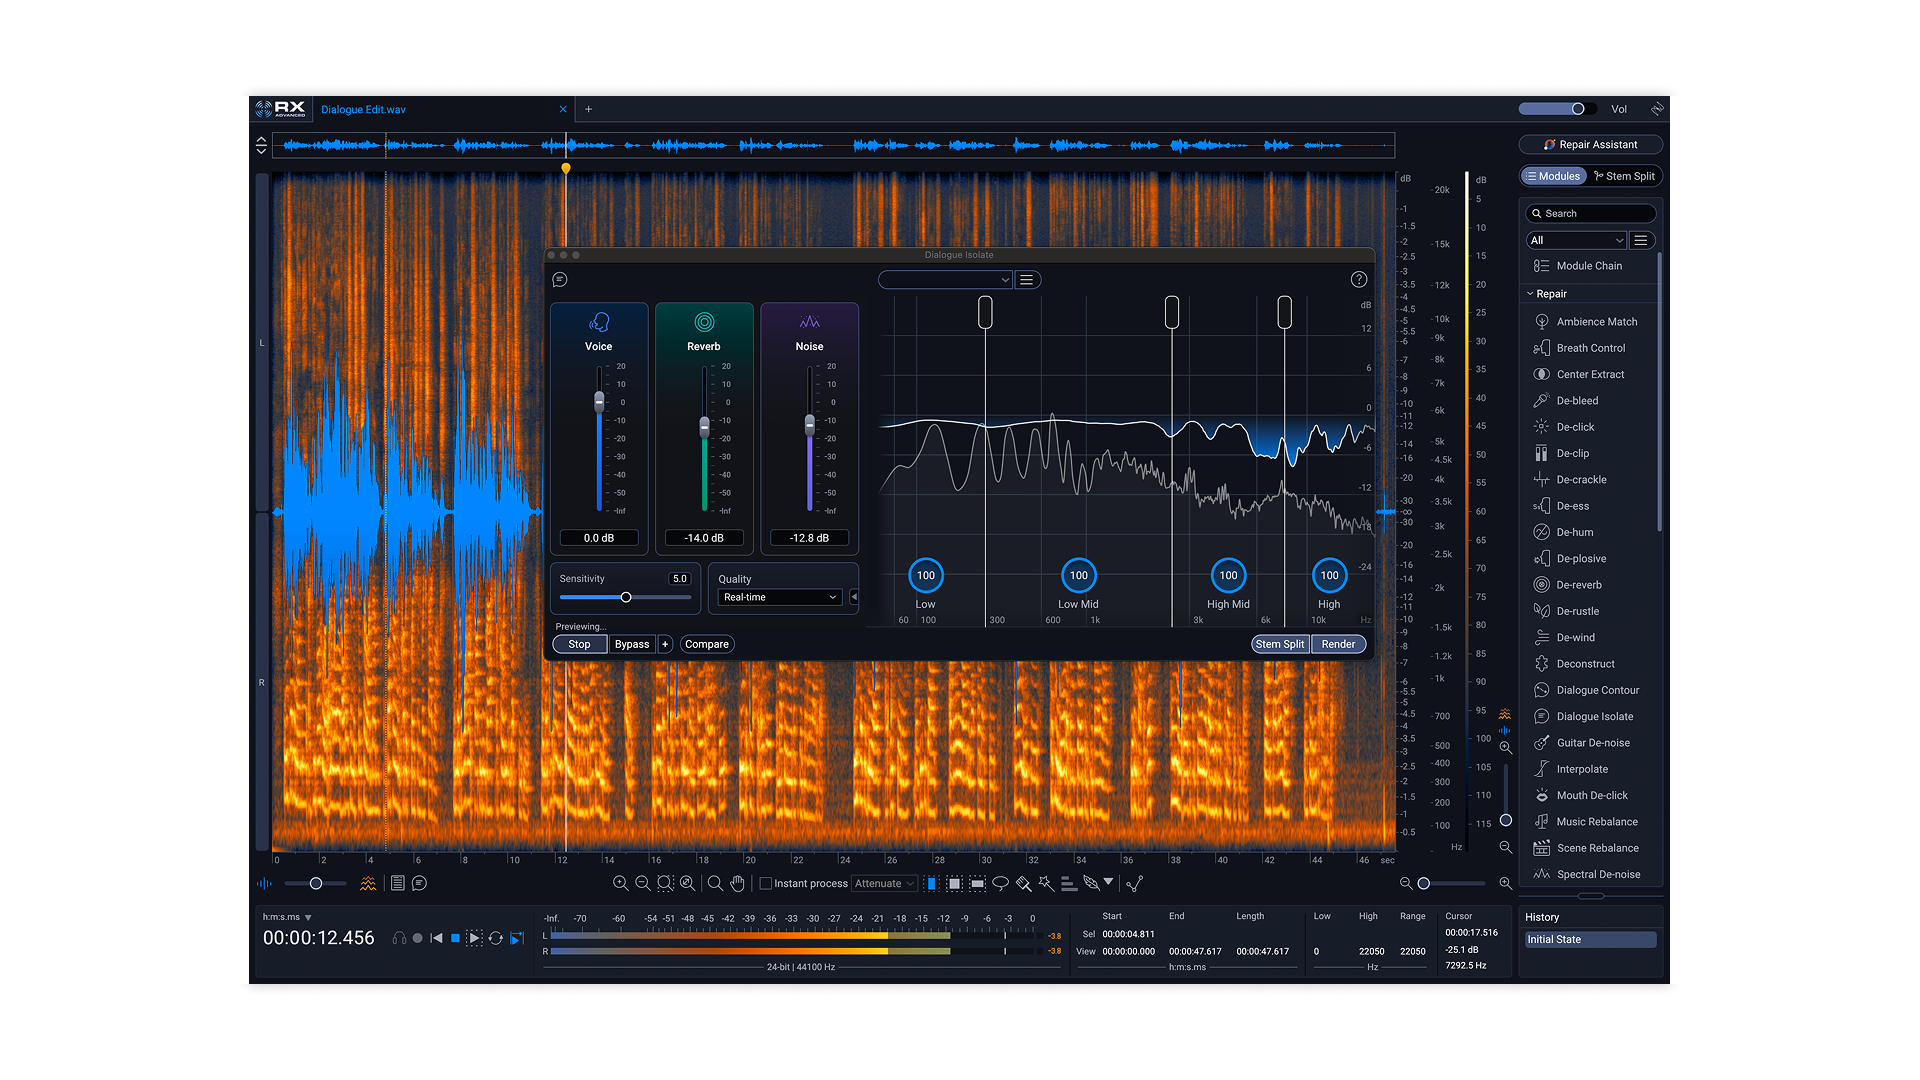Select the Lasso selection tool

click(x=1000, y=884)
